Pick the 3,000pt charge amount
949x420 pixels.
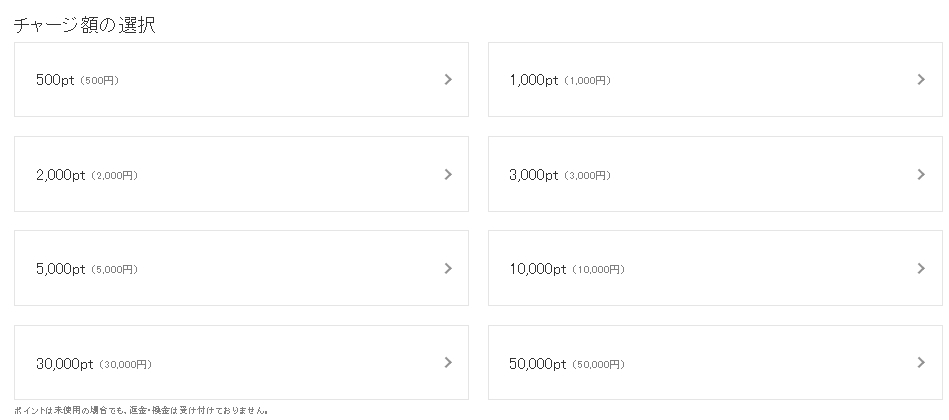[x=533, y=175]
